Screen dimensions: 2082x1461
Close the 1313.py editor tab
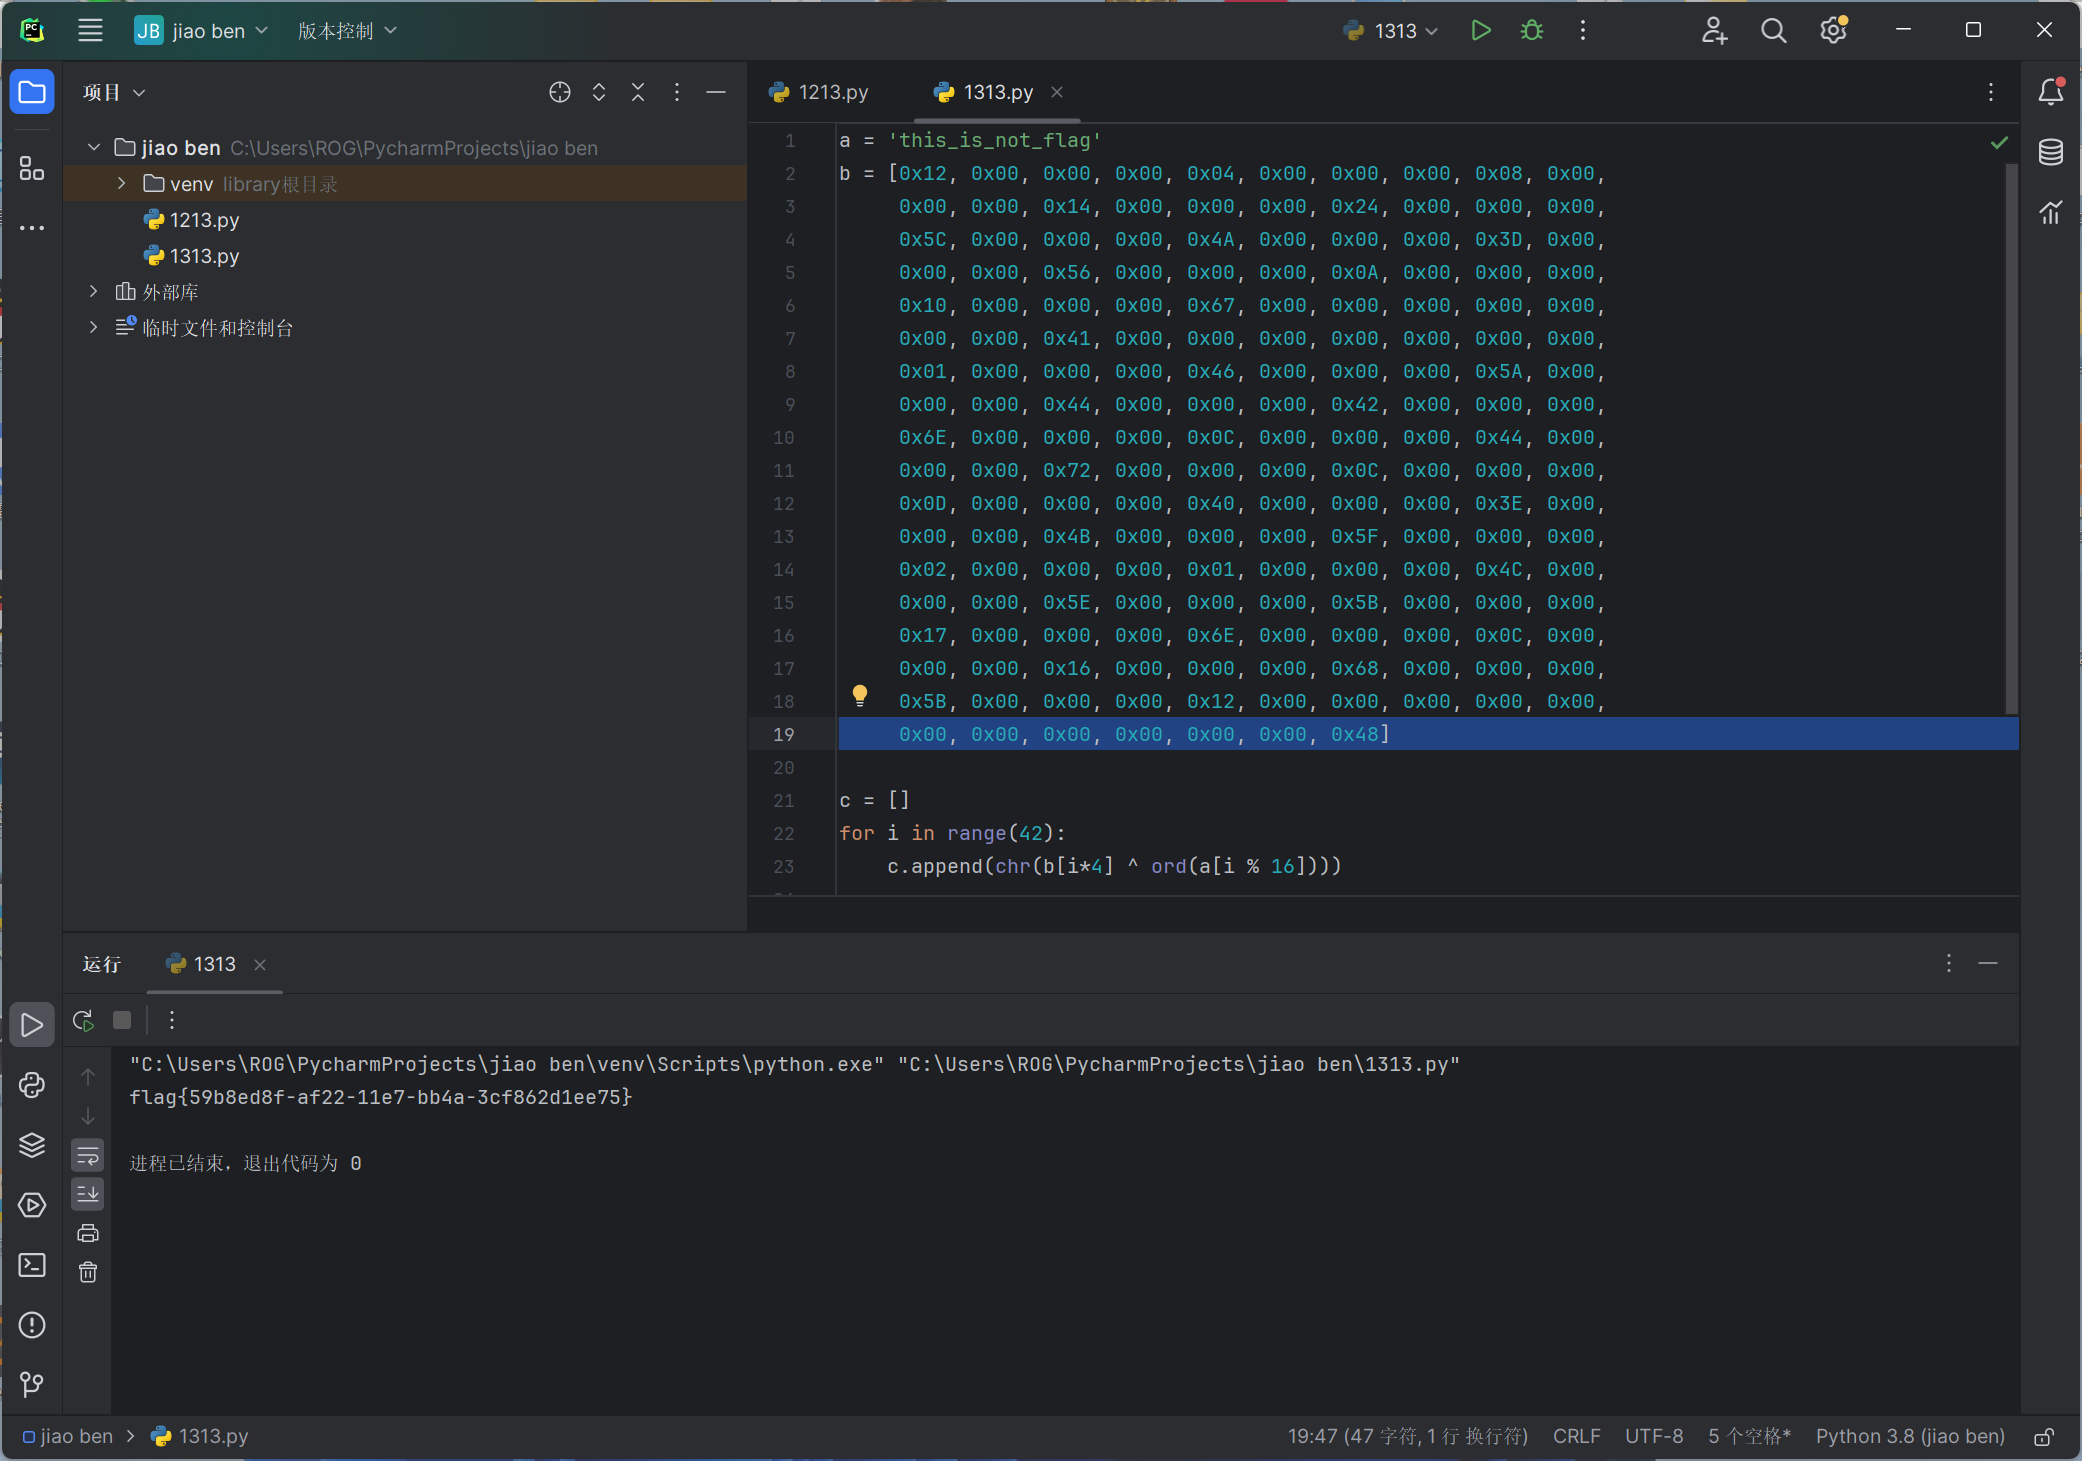click(x=1057, y=92)
